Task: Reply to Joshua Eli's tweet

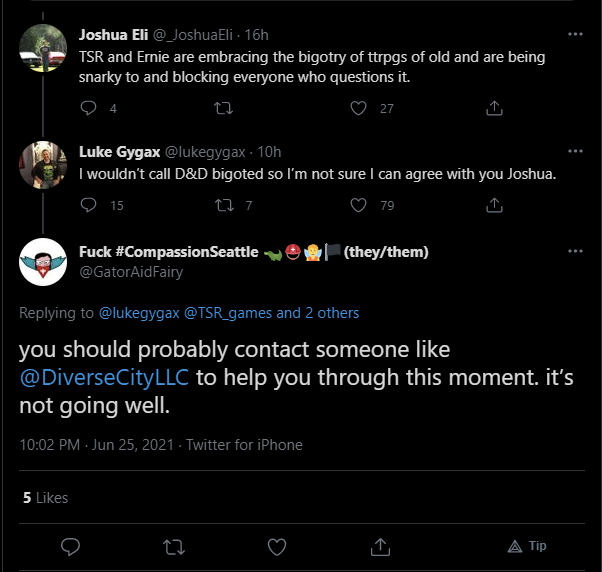Action: point(88,108)
